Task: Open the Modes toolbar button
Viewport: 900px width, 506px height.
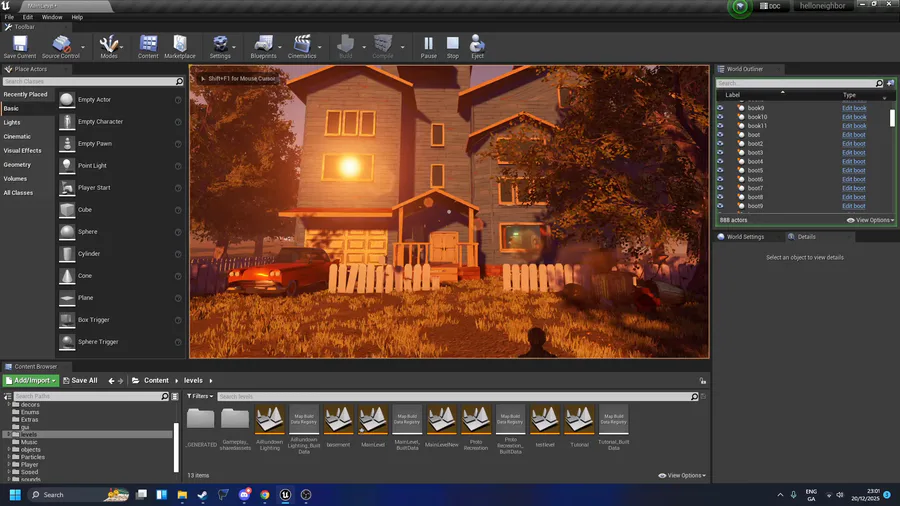Action: [108, 46]
